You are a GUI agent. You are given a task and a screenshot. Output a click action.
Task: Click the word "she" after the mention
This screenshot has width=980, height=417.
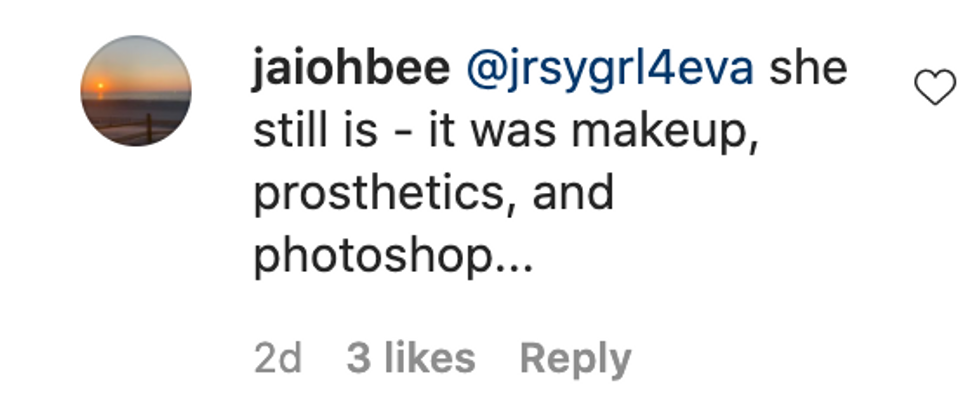[808, 69]
